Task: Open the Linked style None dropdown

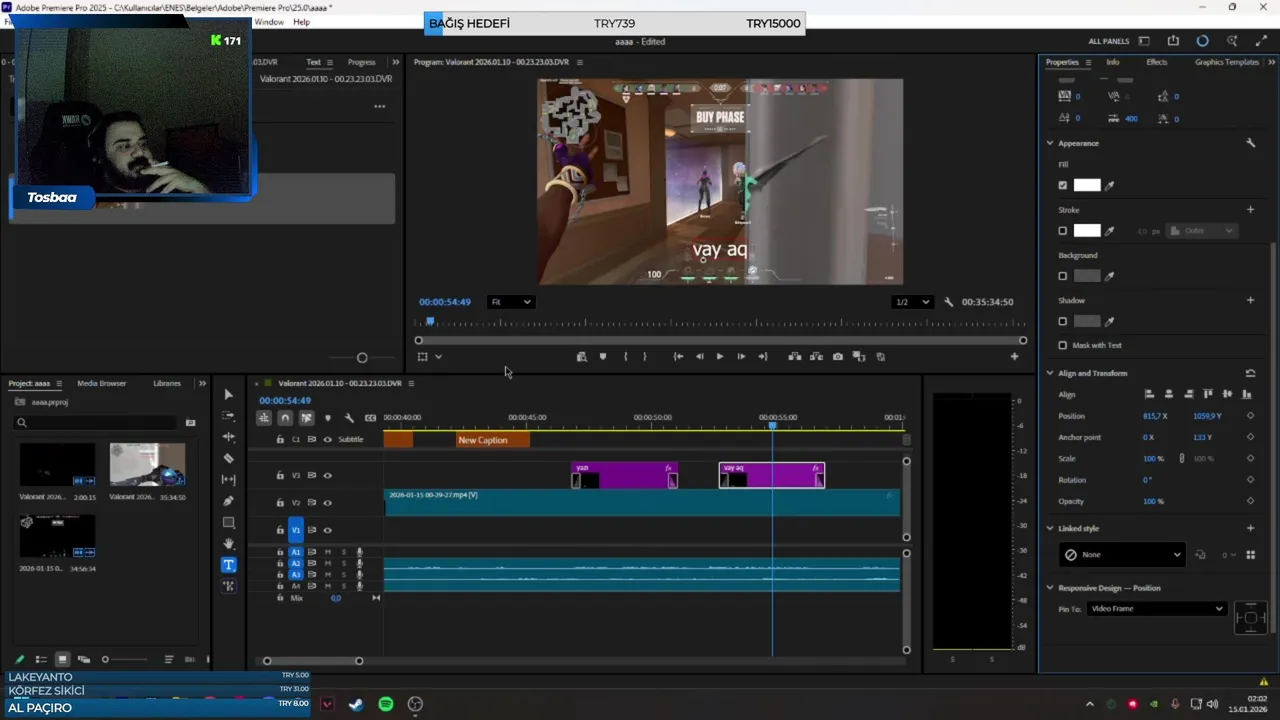Action: [x=1122, y=555]
